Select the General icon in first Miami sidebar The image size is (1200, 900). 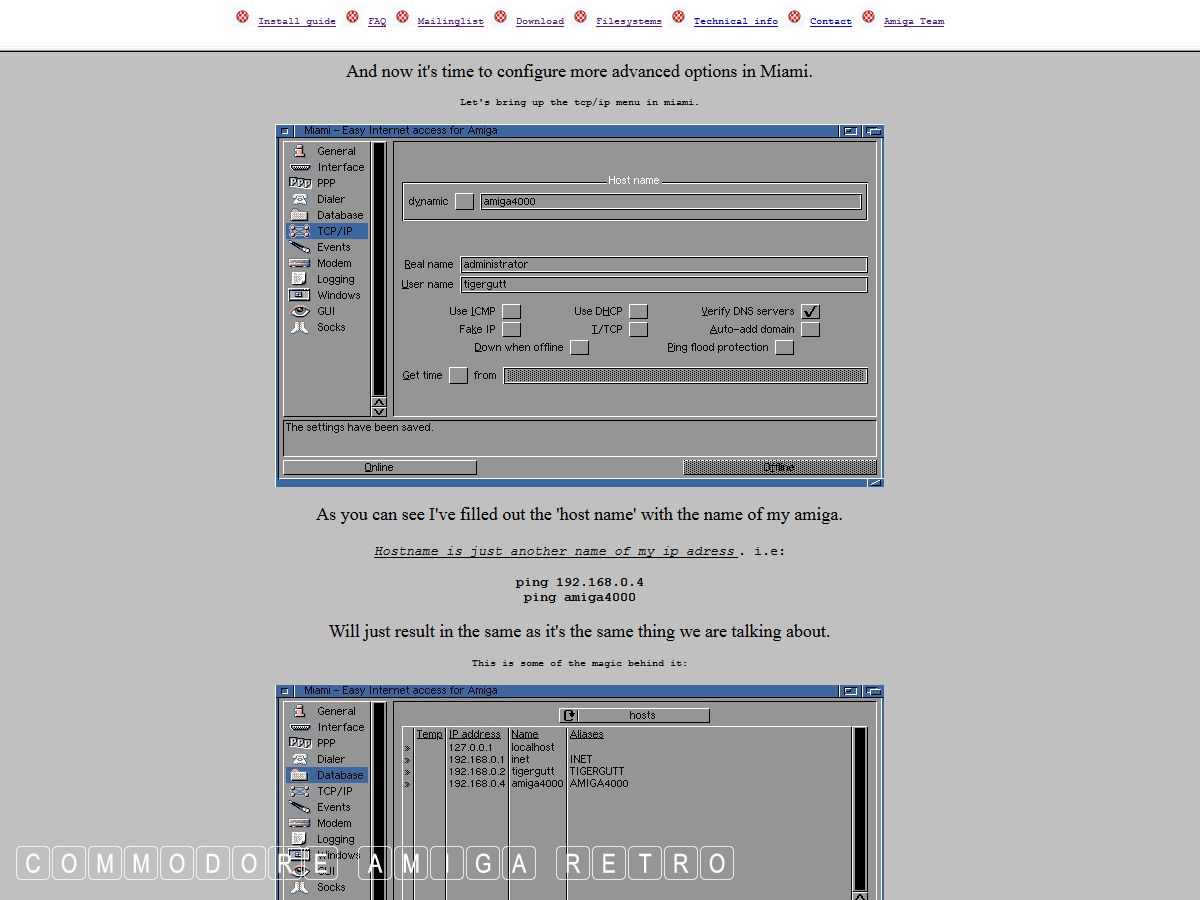(x=299, y=151)
